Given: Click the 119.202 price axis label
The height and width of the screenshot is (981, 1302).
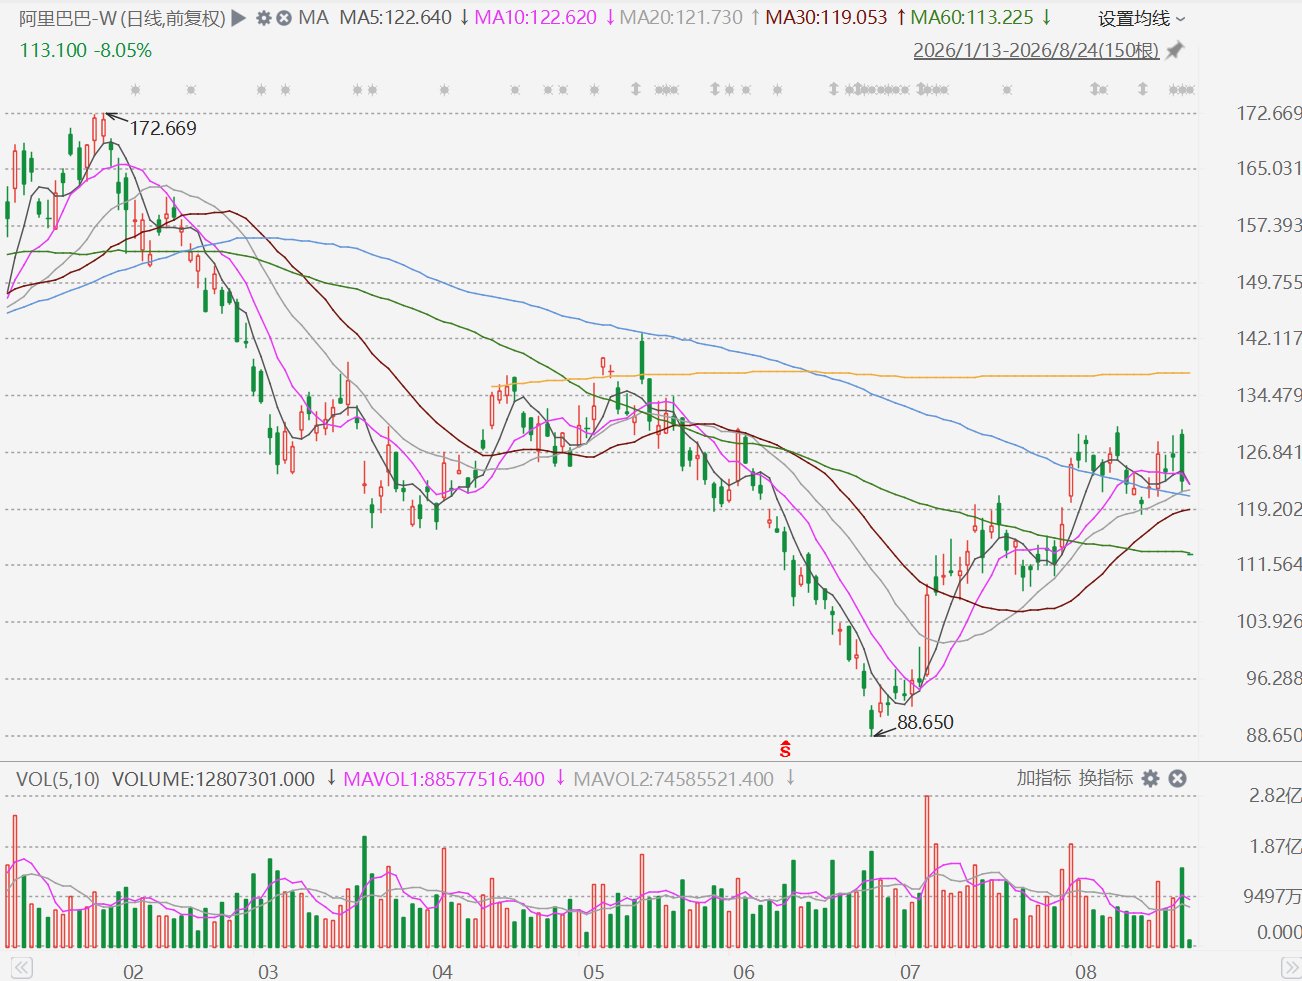Looking at the screenshot, I should (x=1269, y=509).
